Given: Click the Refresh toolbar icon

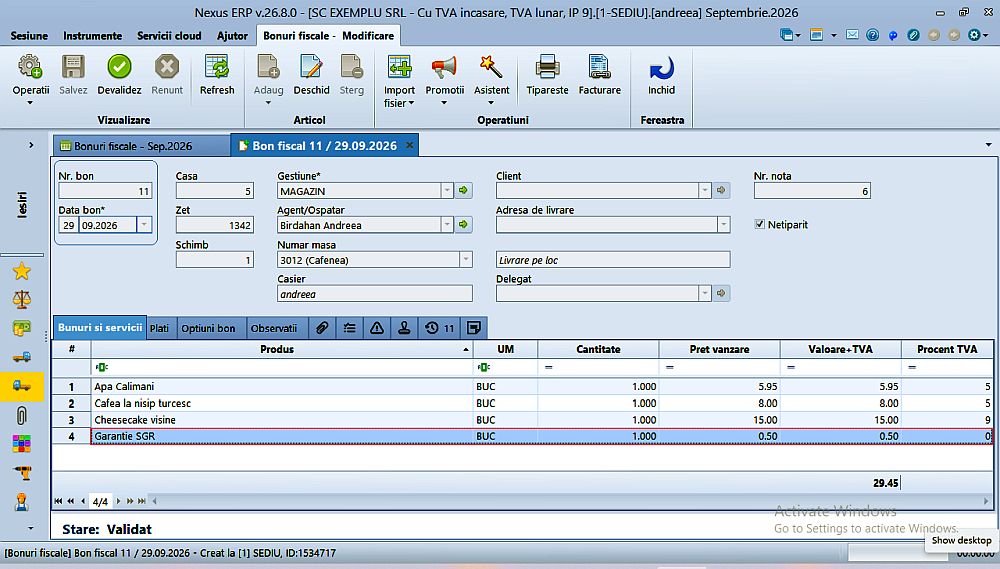Looking at the screenshot, I should [x=217, y=67].
